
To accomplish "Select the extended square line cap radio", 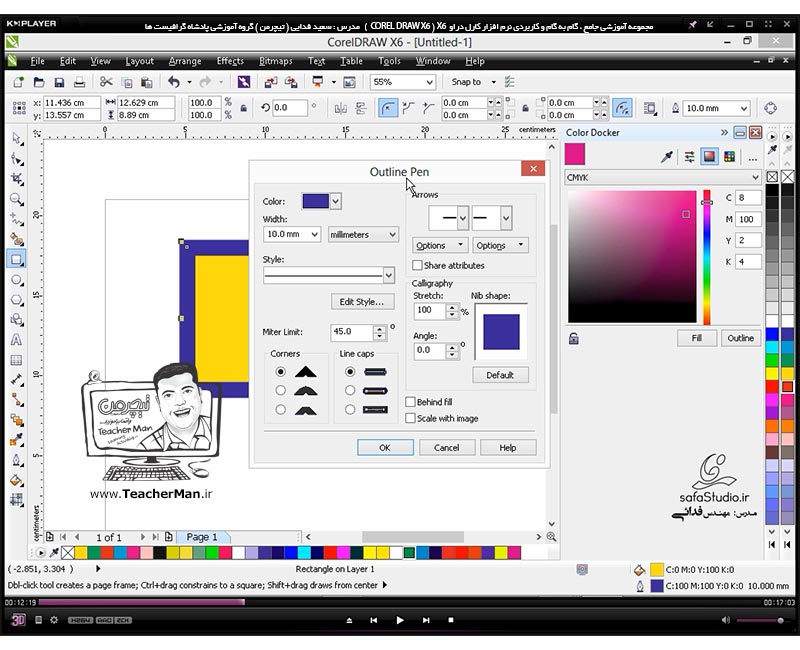I will (349, 409).
